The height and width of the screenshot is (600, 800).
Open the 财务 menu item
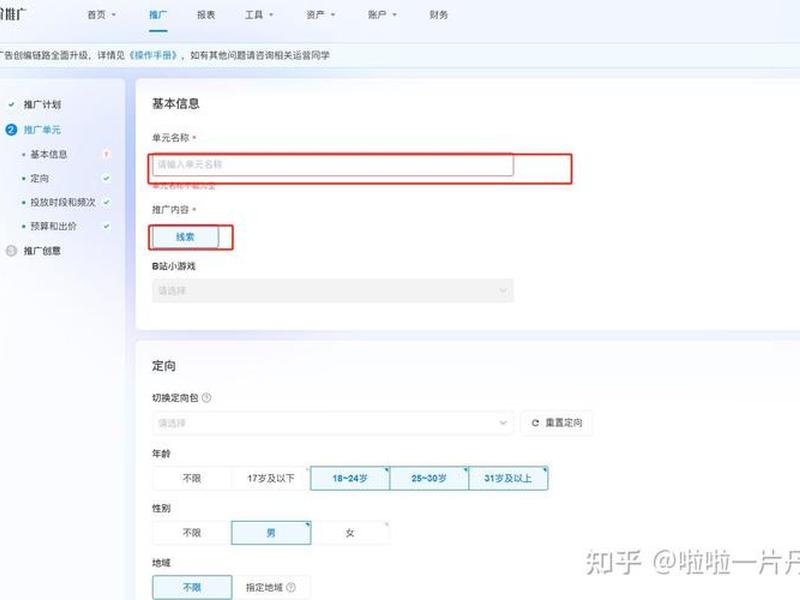(439, 15)
